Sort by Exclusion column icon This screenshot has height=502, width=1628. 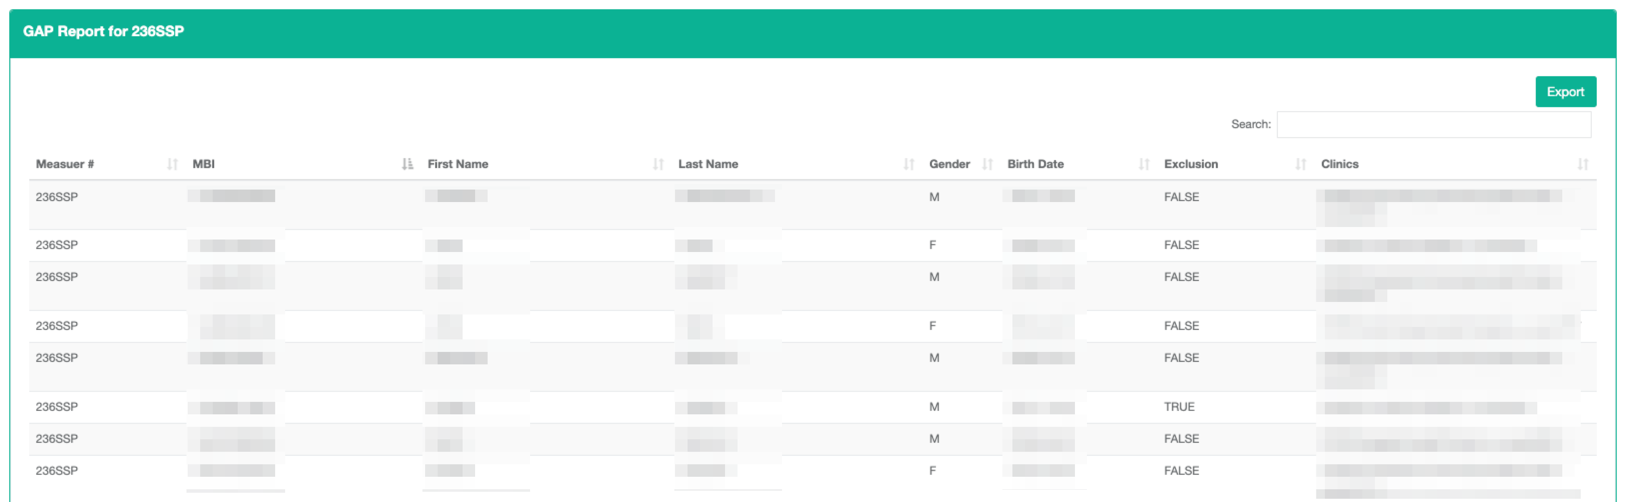tap(1301, 164)
